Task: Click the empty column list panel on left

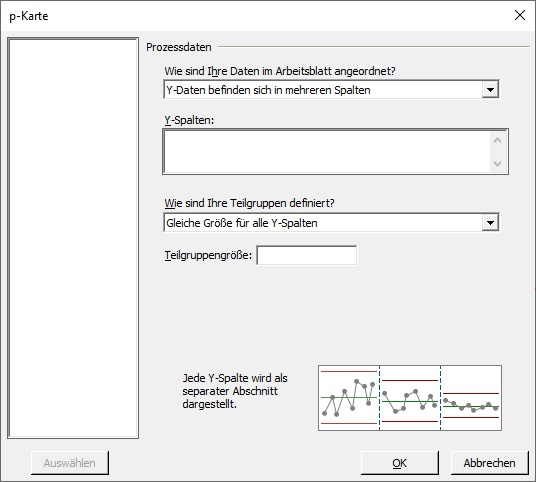Action: (x=73, y=238)
